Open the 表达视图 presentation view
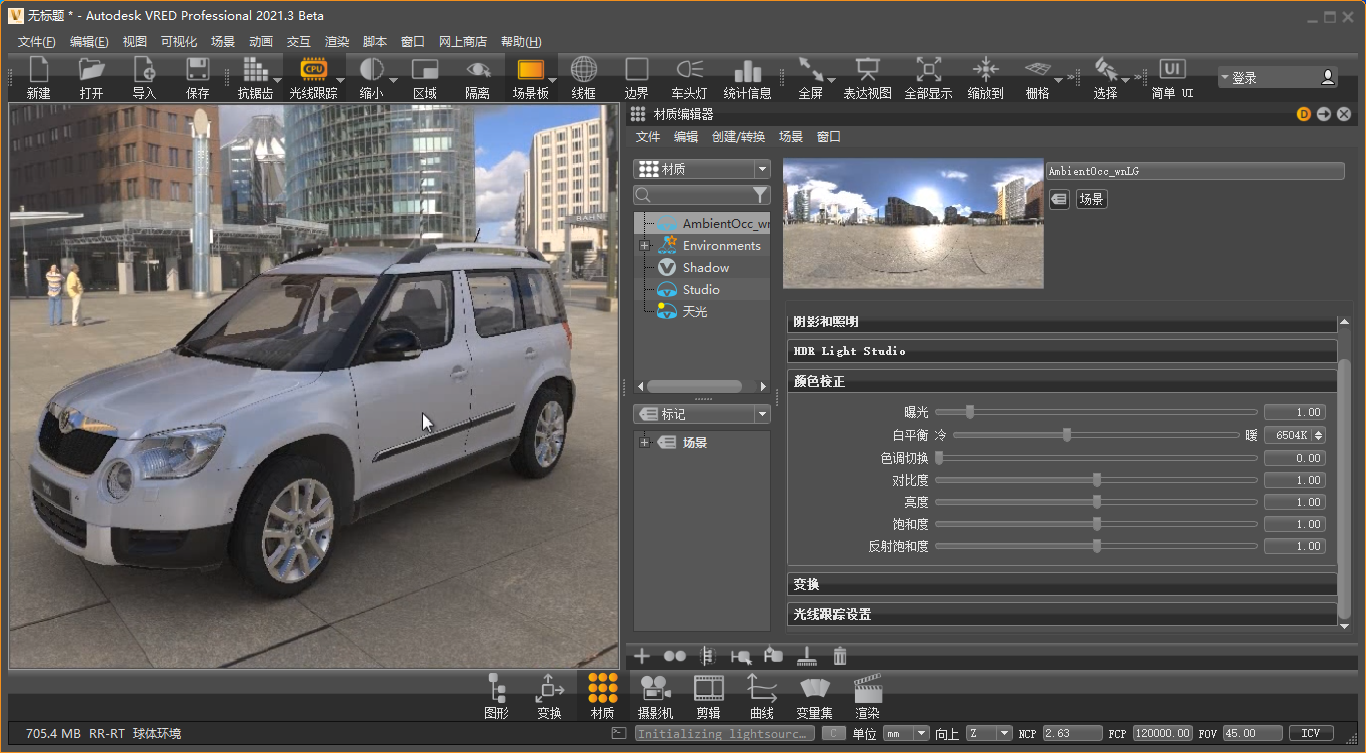Screen dimensions: 1366x753 click(x=867, y=78)
